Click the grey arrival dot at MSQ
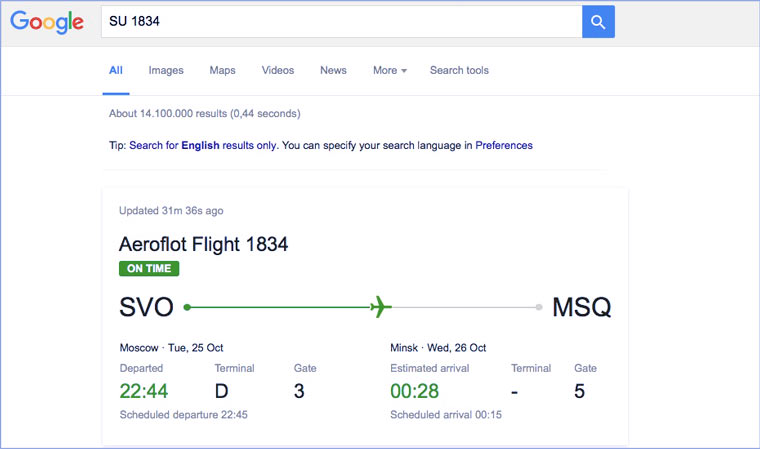Viewport: 760px width, 449px height. click(x=539, y=307)
